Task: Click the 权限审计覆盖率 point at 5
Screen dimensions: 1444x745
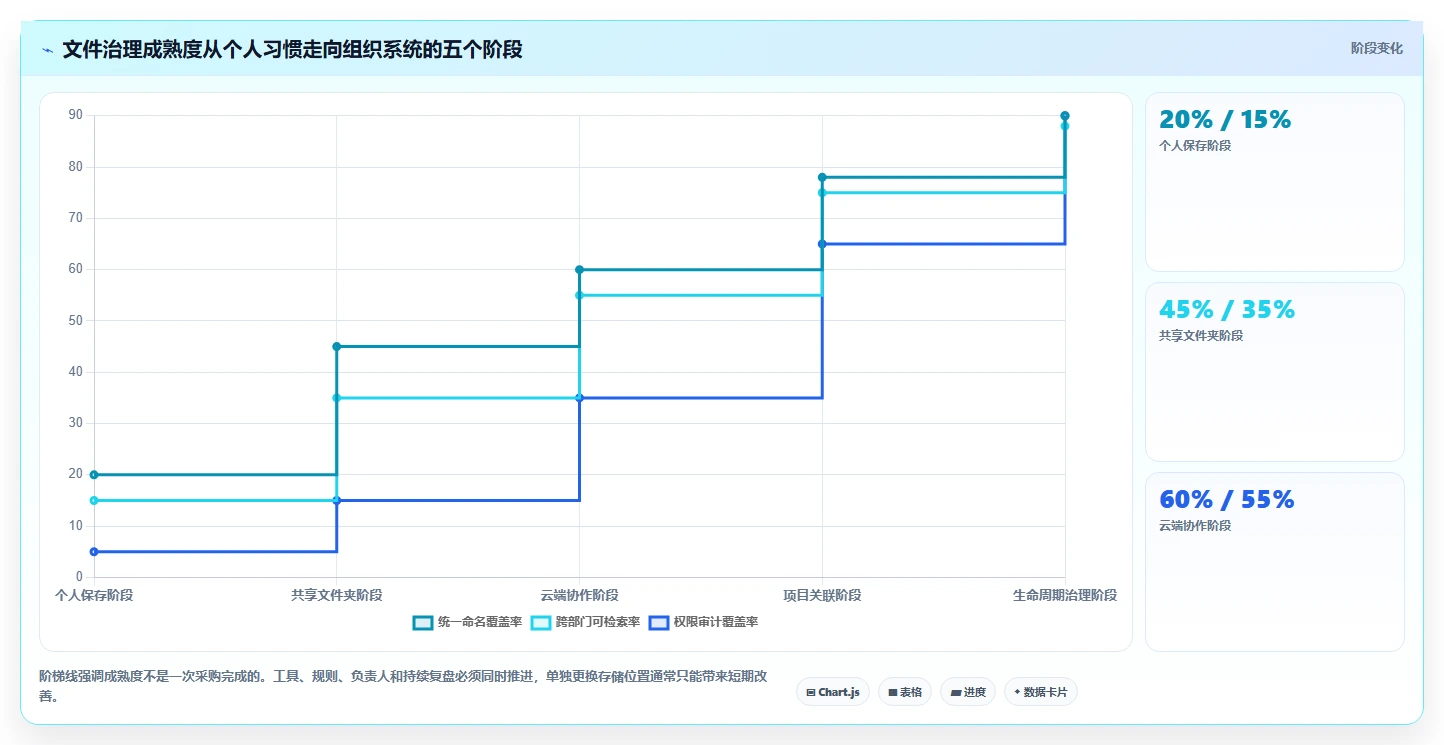Action: tap(94, 552)
